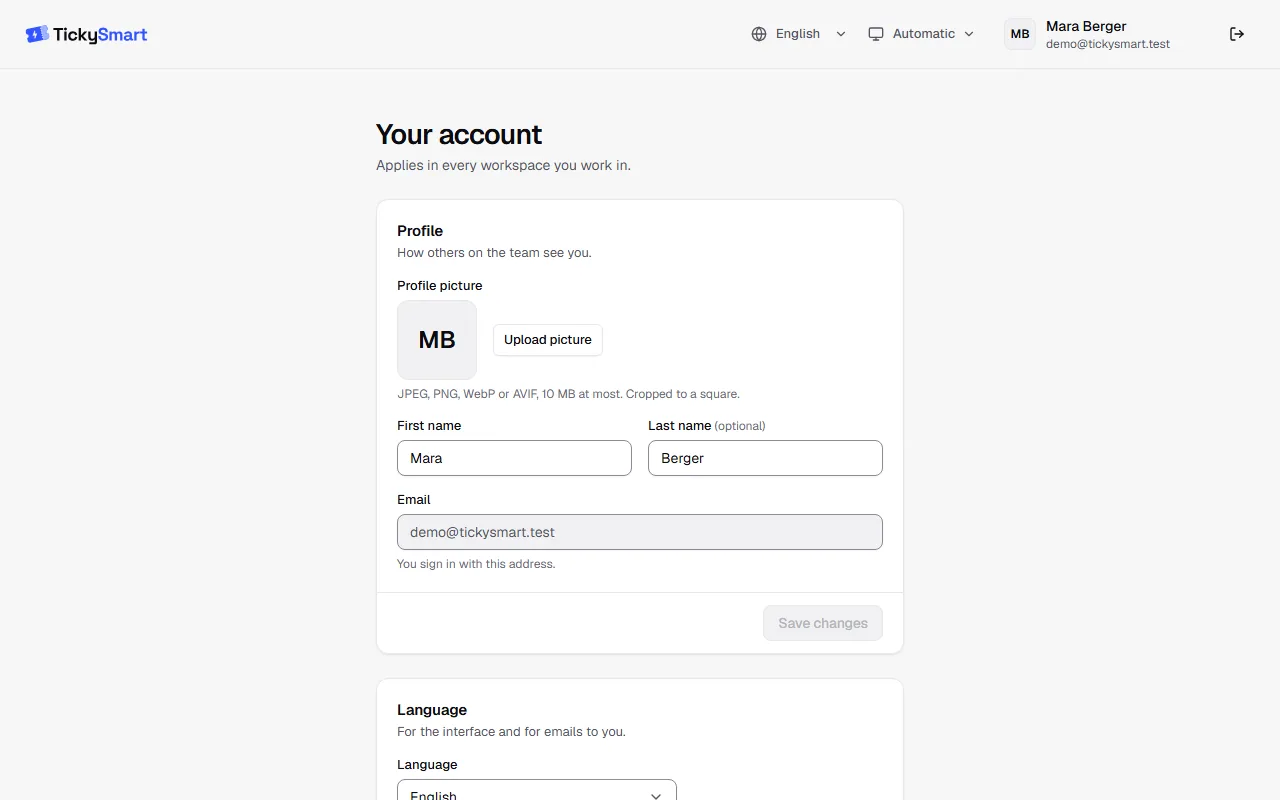Click the Last name (optional) label
Image resolution: width=1280 pixels, height=800 pixels.
click(707, 426)
